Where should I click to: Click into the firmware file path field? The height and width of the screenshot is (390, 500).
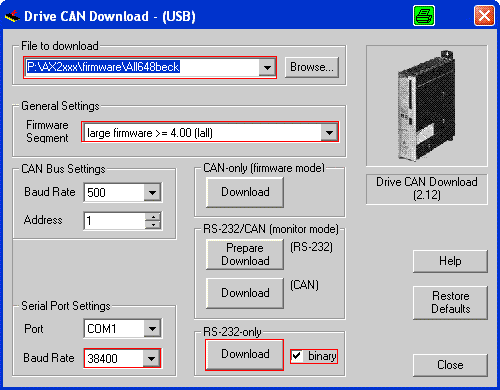coord(142,67)
